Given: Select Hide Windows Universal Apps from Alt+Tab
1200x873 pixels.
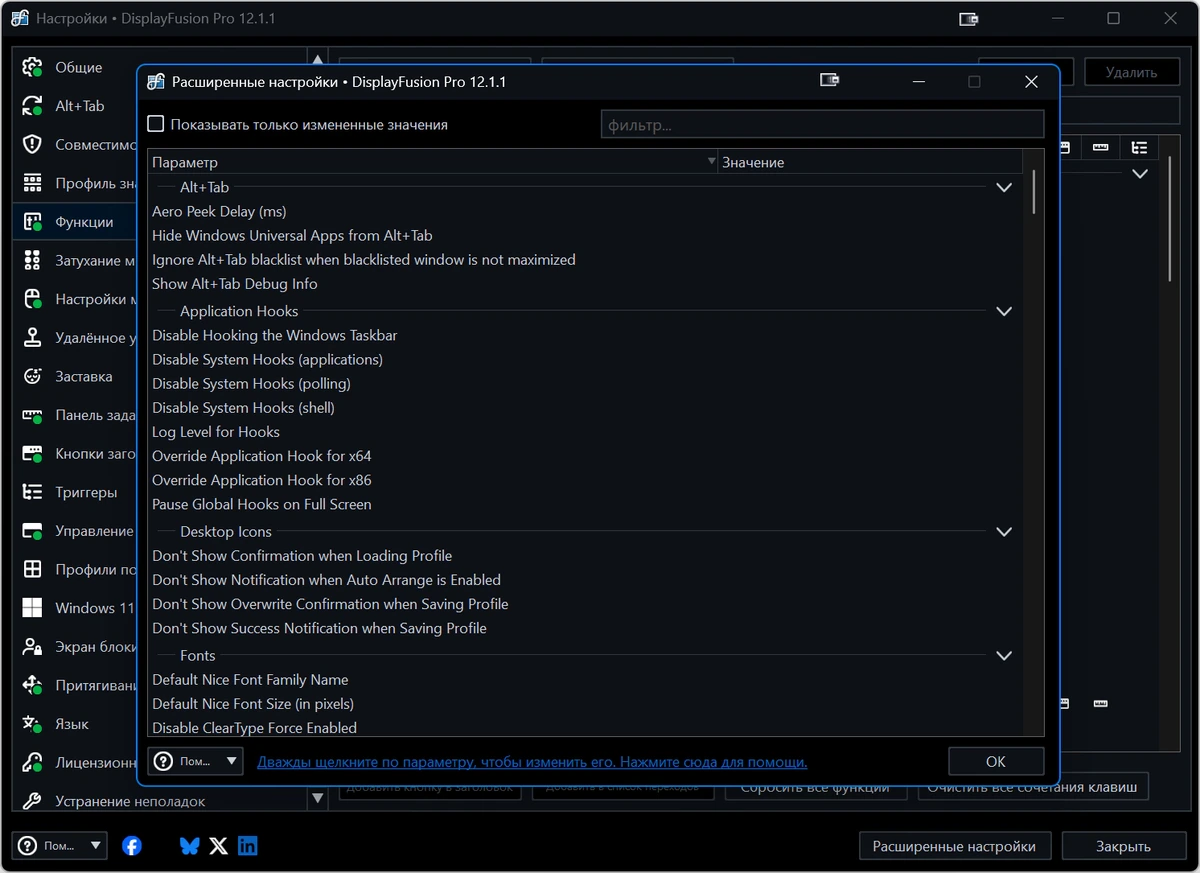Looking at the screenshot, I should (x=586, y=235).
